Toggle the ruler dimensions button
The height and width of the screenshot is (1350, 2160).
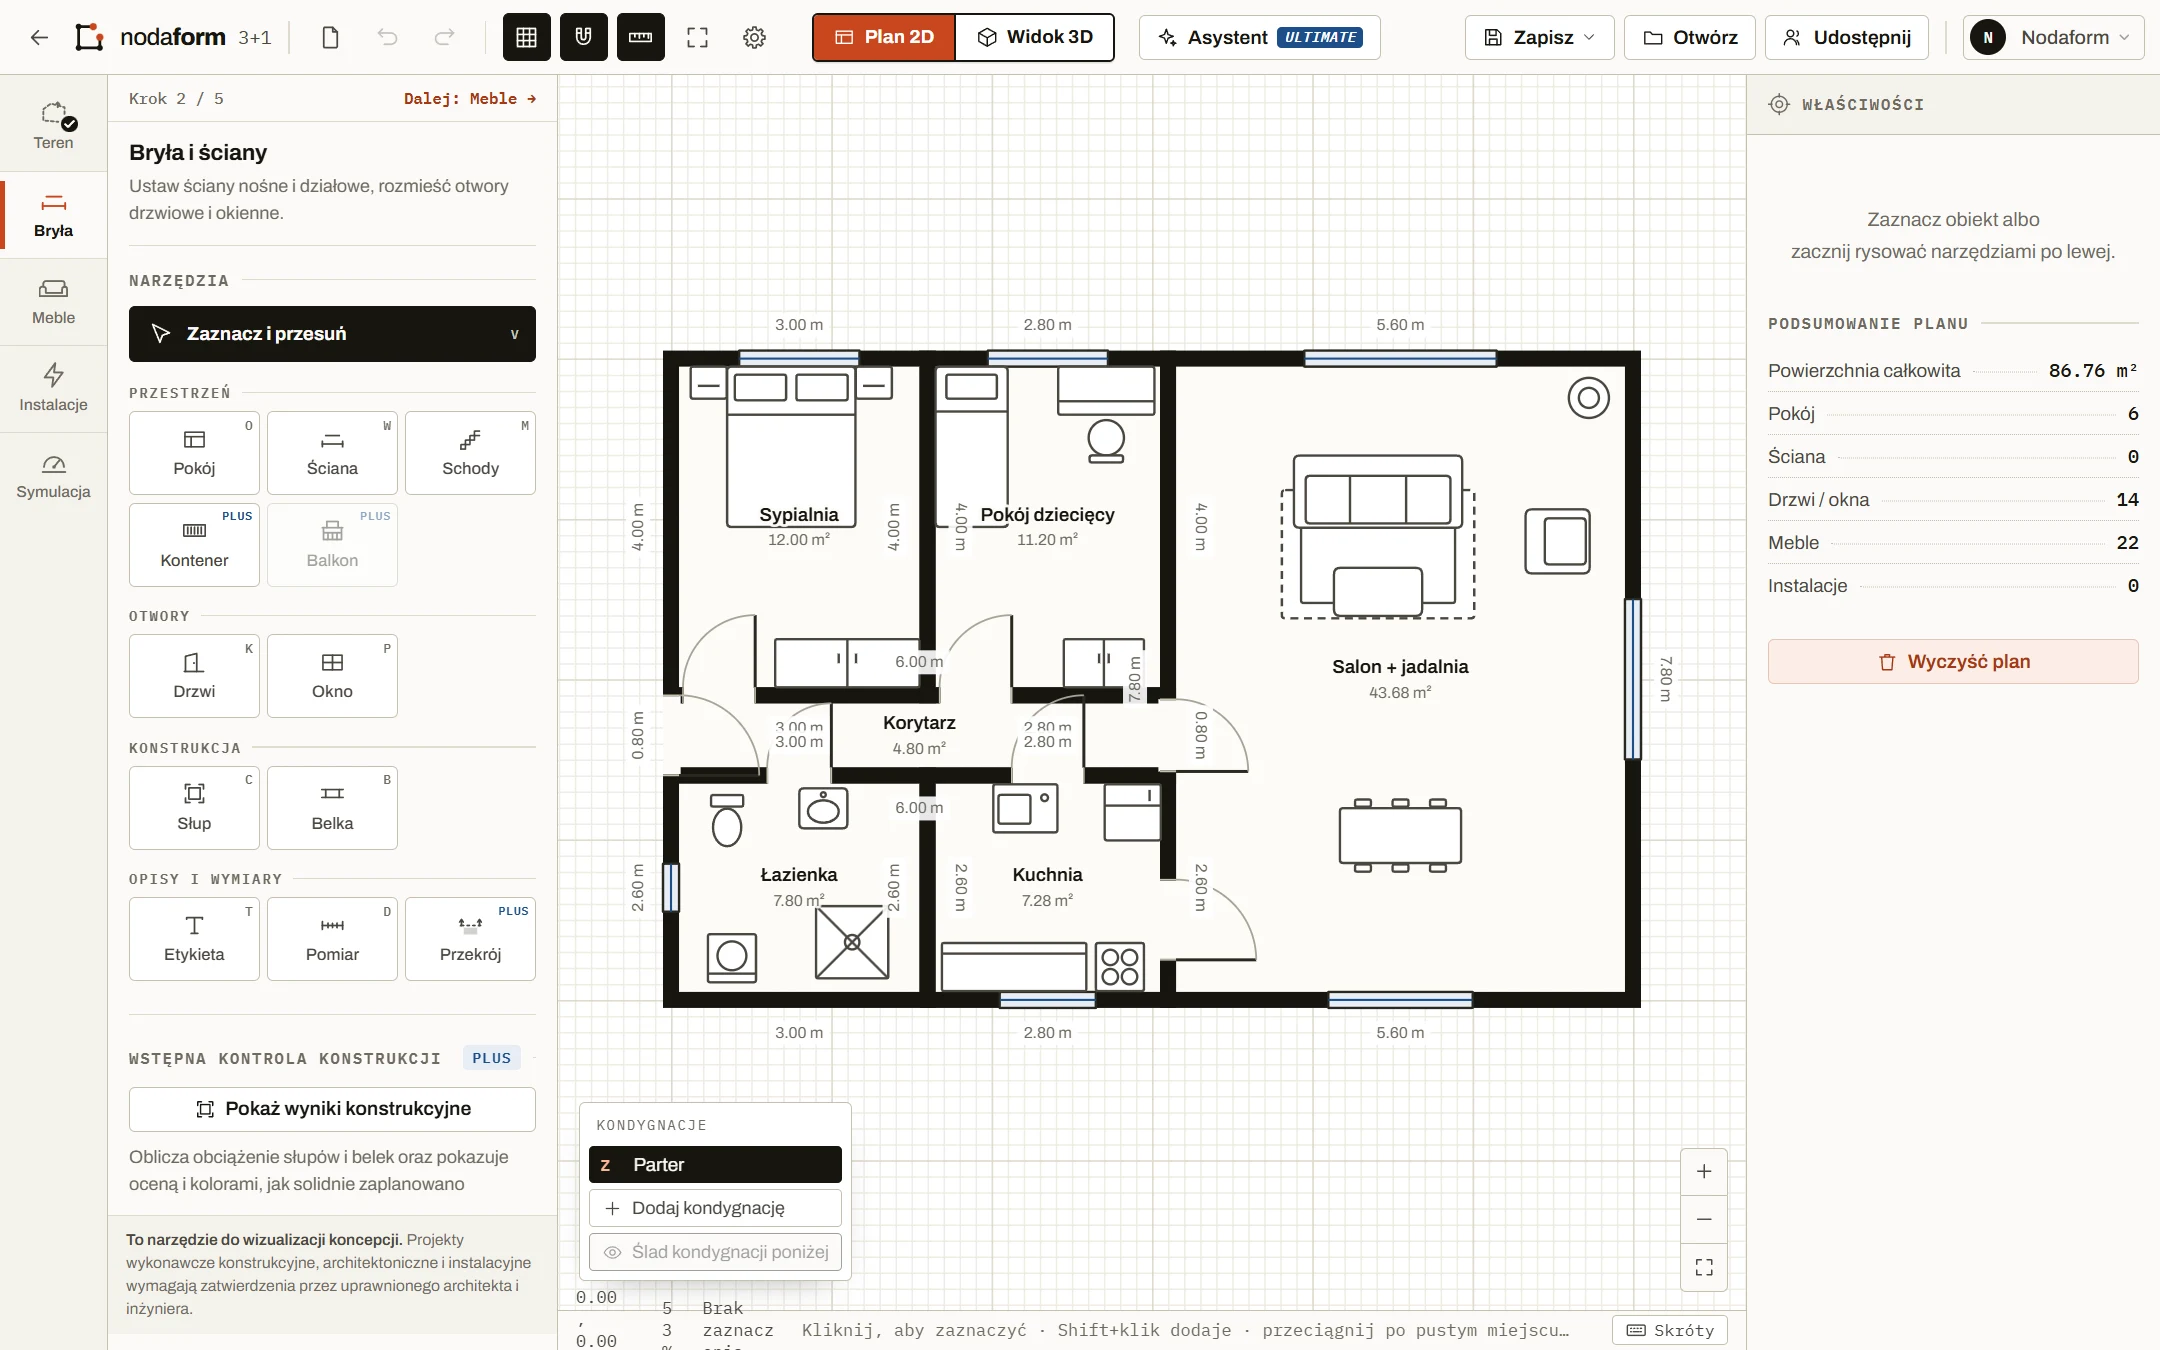641,37
